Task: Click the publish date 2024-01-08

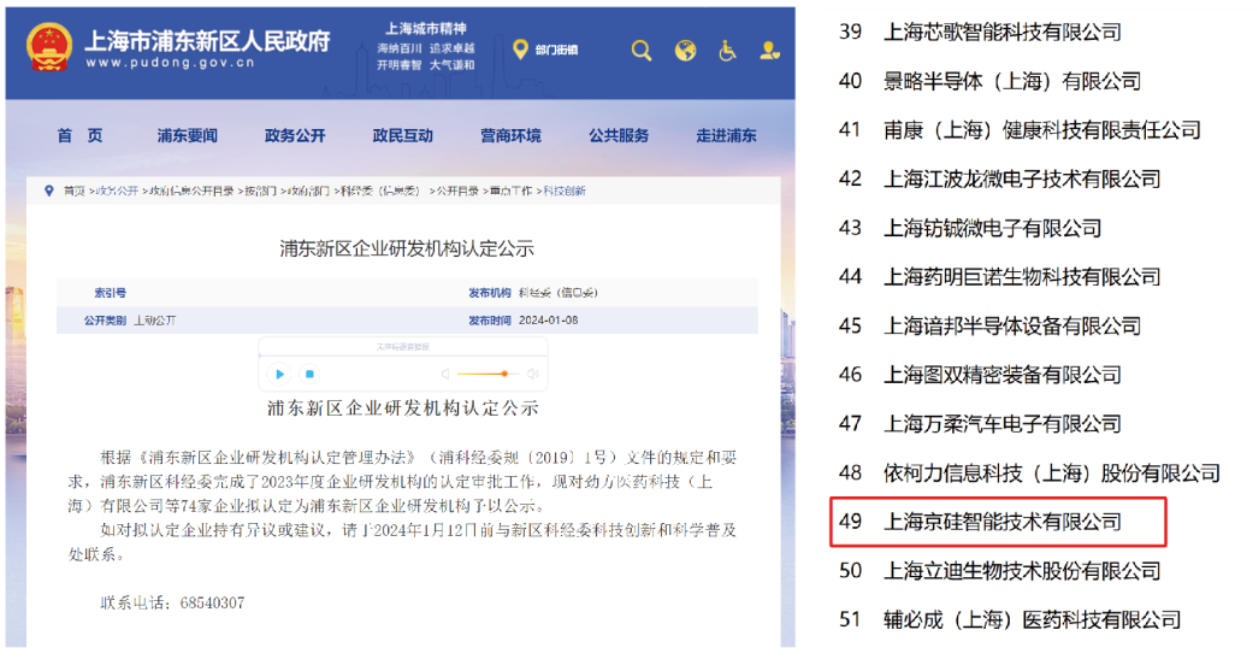Action: 548,321
